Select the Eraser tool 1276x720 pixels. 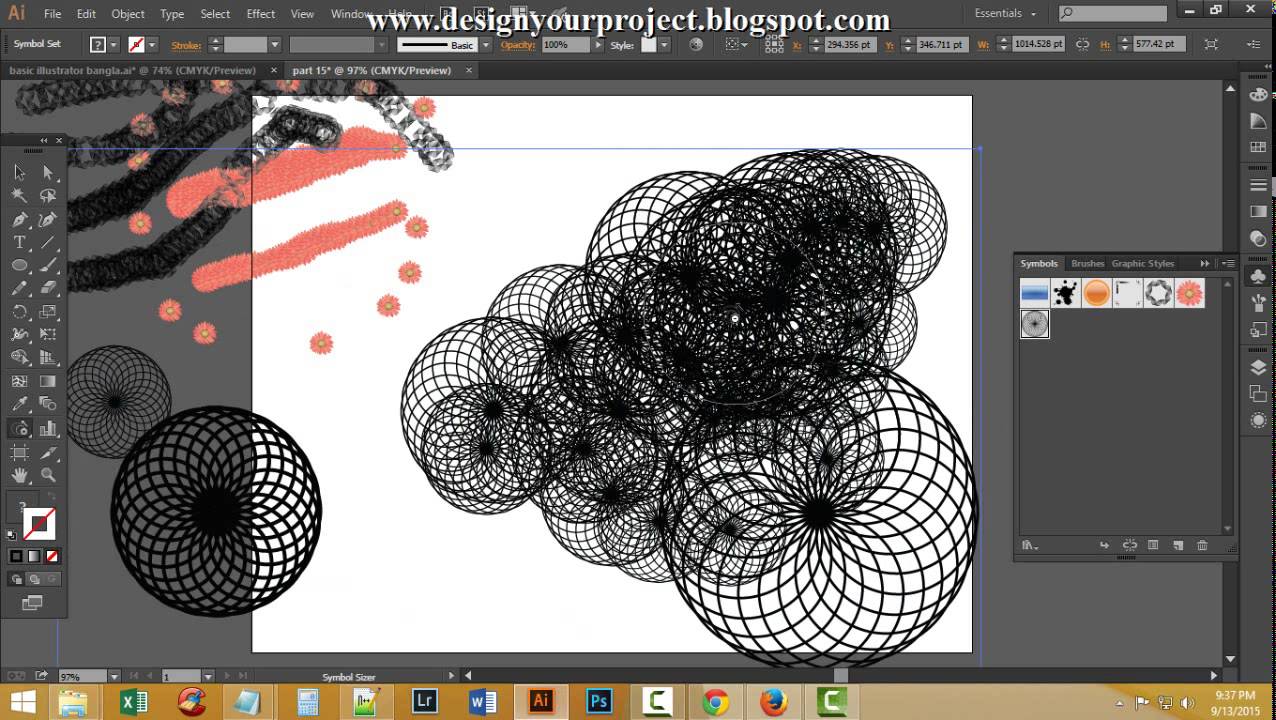click(47, 289)
